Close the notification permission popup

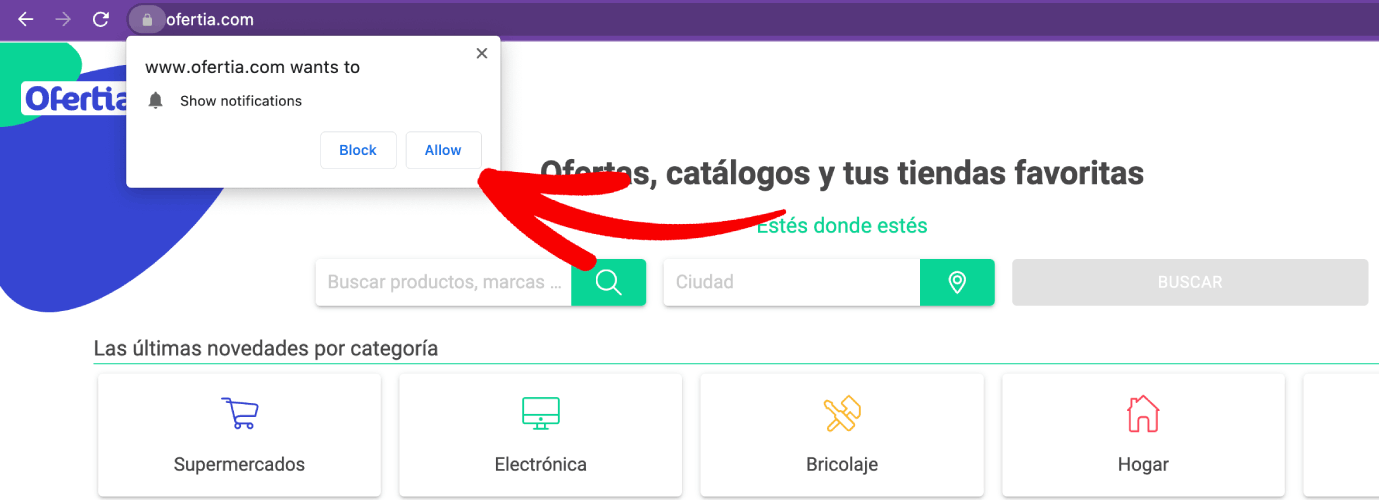click(481, 54)
